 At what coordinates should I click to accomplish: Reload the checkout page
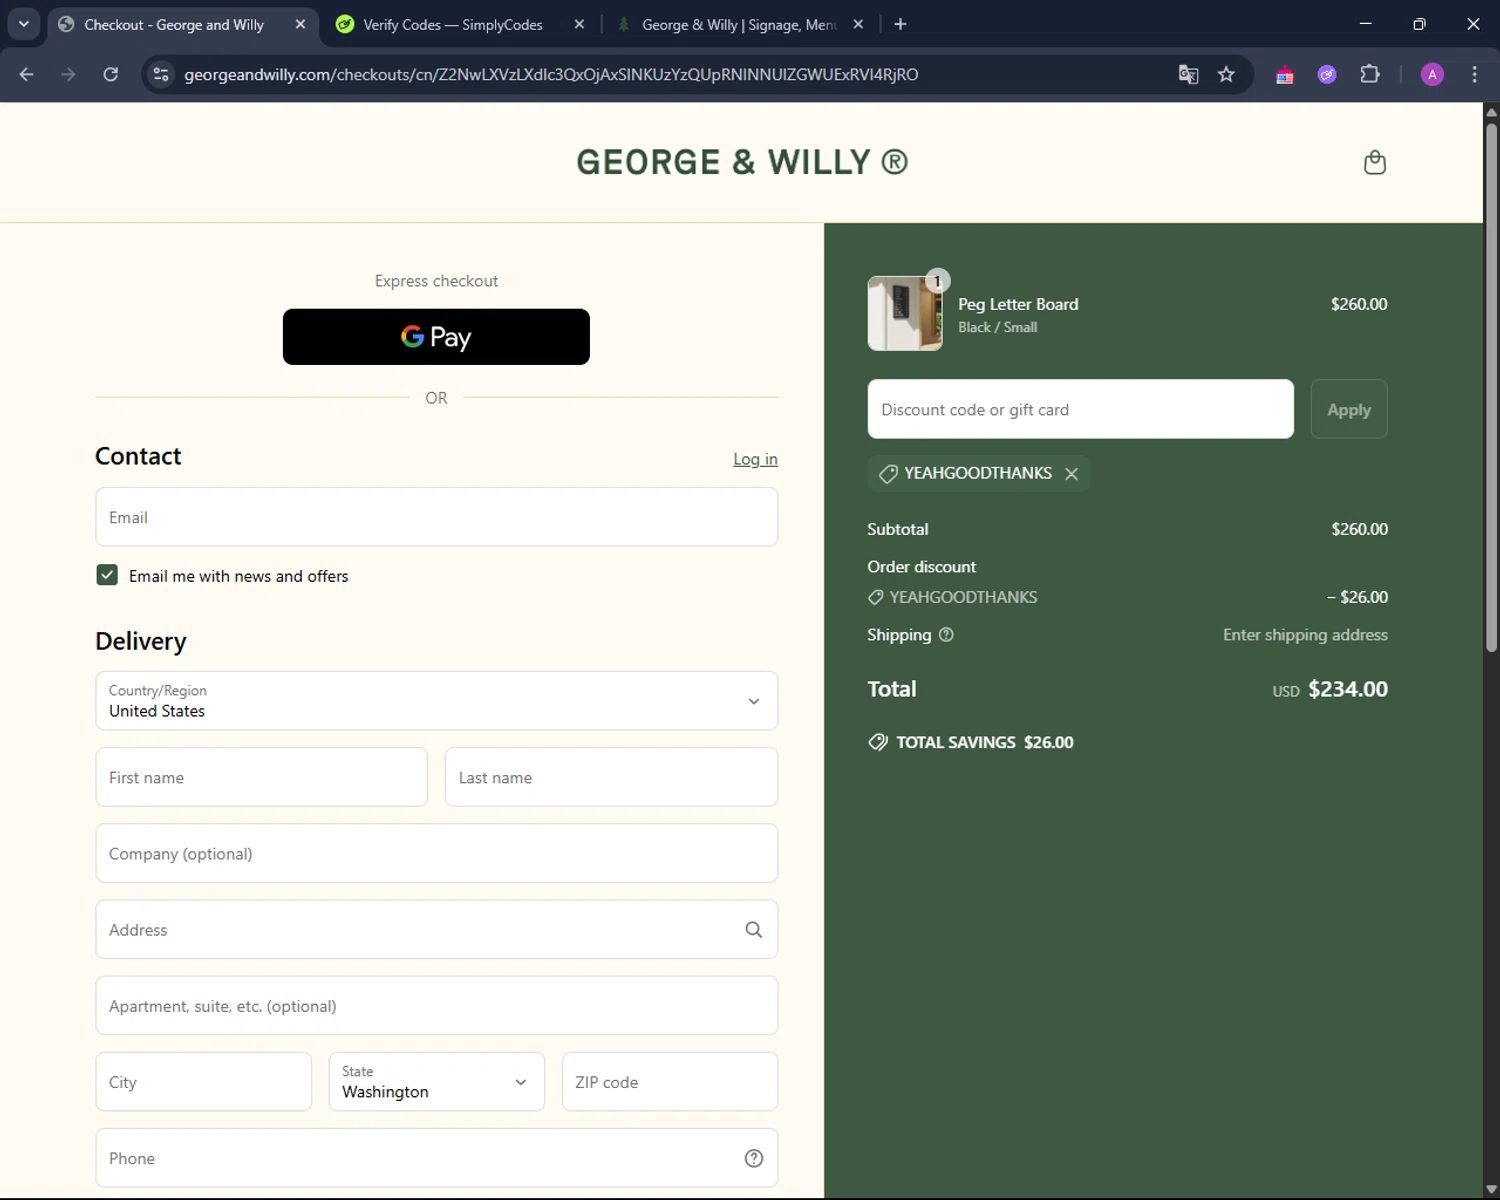111,74
